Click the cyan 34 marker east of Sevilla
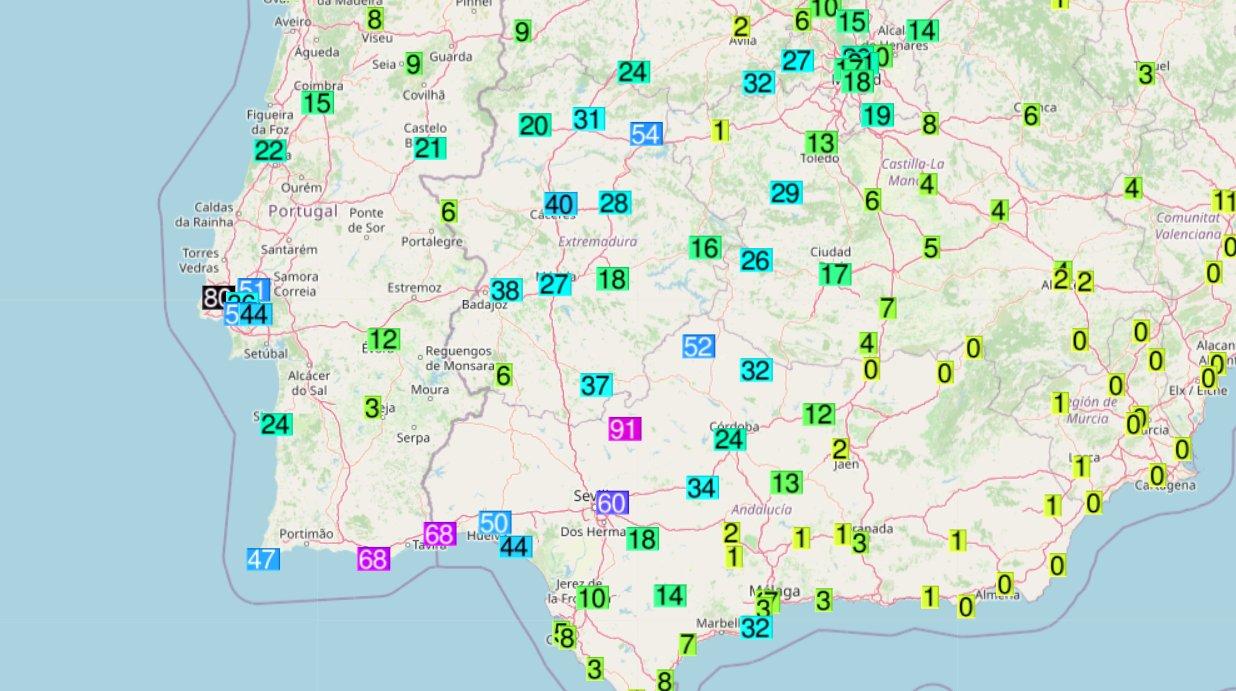 pos(702,488)
